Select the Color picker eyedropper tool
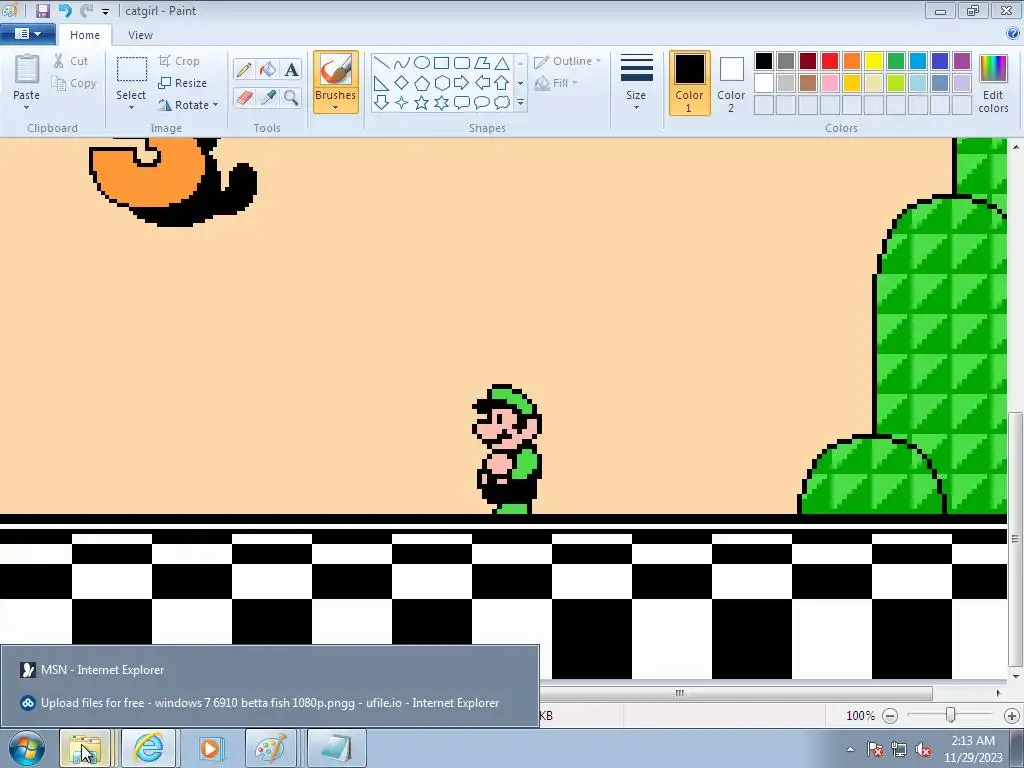 click(268, 98)
